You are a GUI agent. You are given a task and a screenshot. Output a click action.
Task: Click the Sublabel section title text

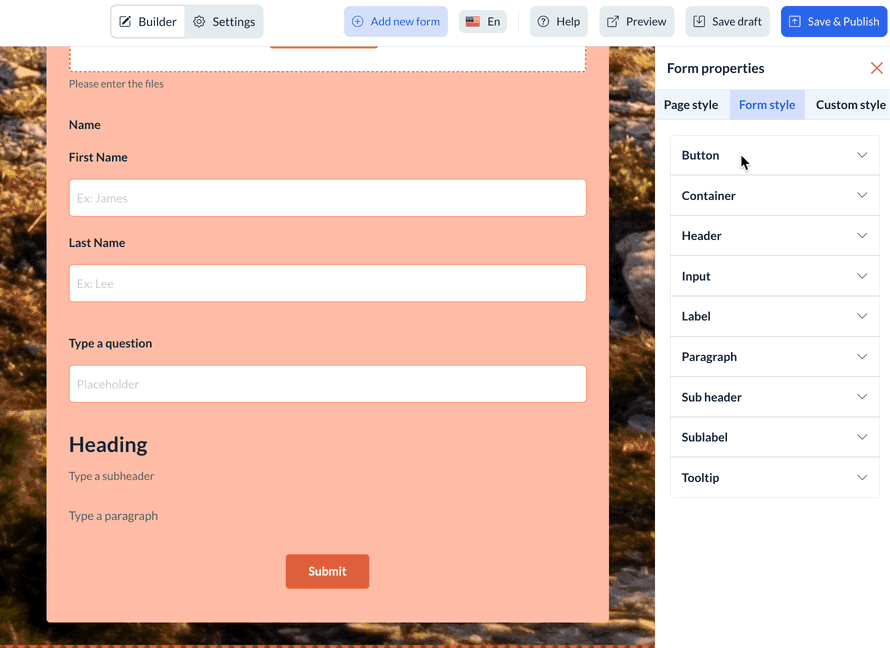click(704, 437)
